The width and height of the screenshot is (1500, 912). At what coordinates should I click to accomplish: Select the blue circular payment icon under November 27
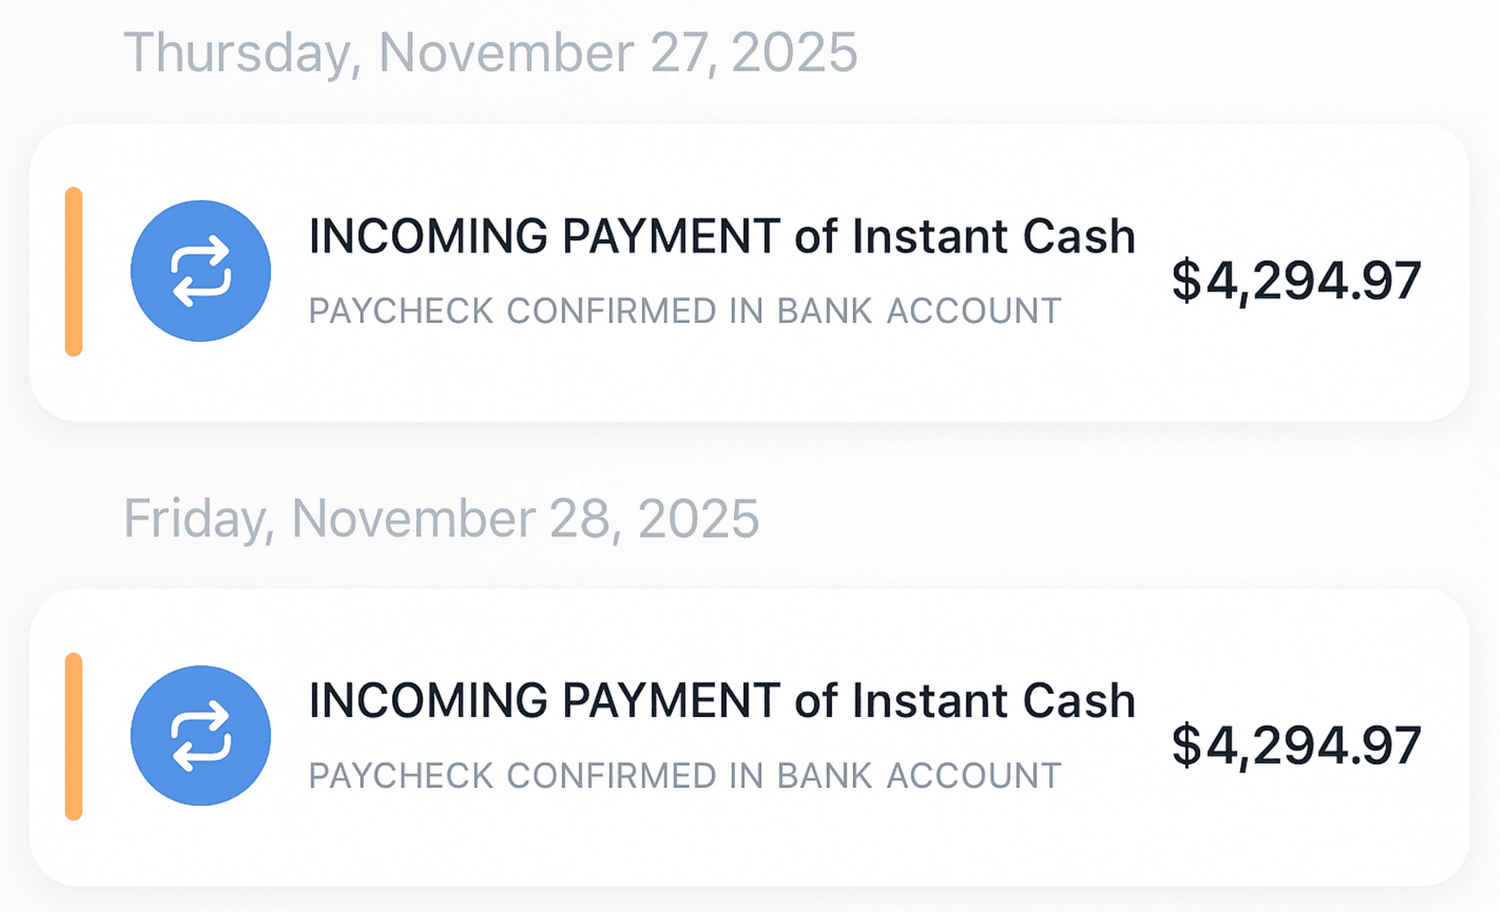(x=200, y=270)
